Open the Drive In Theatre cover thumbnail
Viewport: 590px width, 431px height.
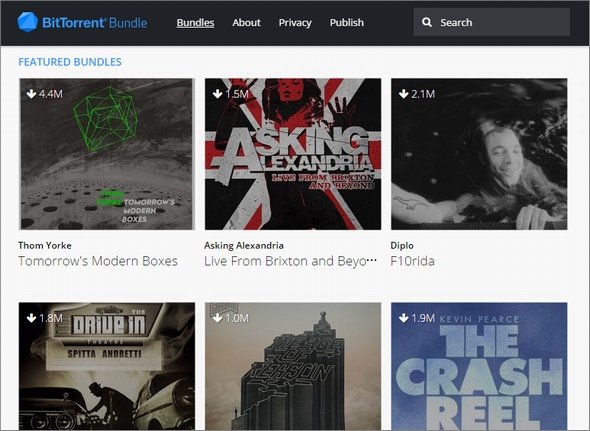[x=107, y=366]
